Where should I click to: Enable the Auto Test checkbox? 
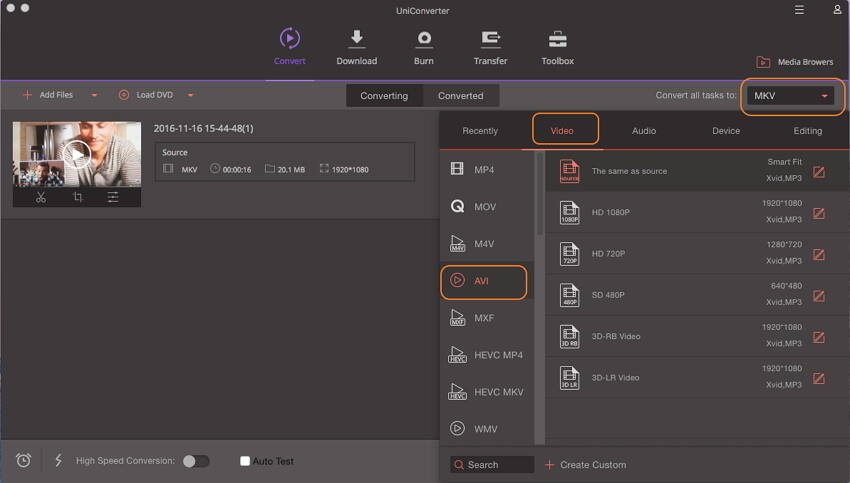(x=245, y=461)
